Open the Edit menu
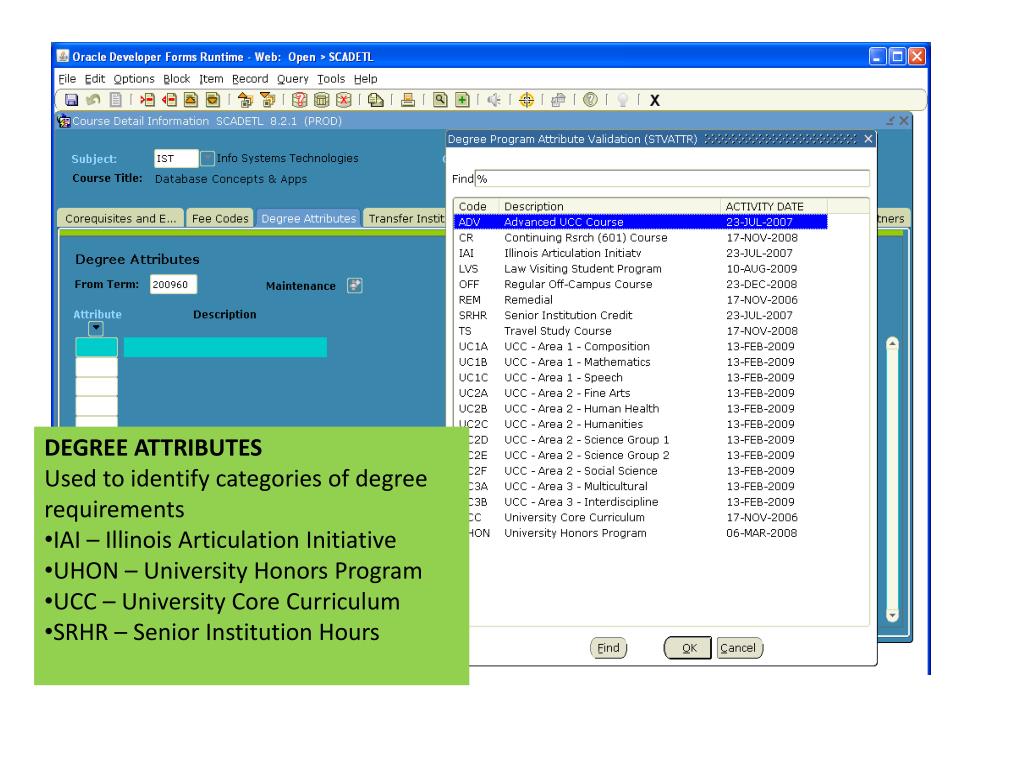 point(95,79)
